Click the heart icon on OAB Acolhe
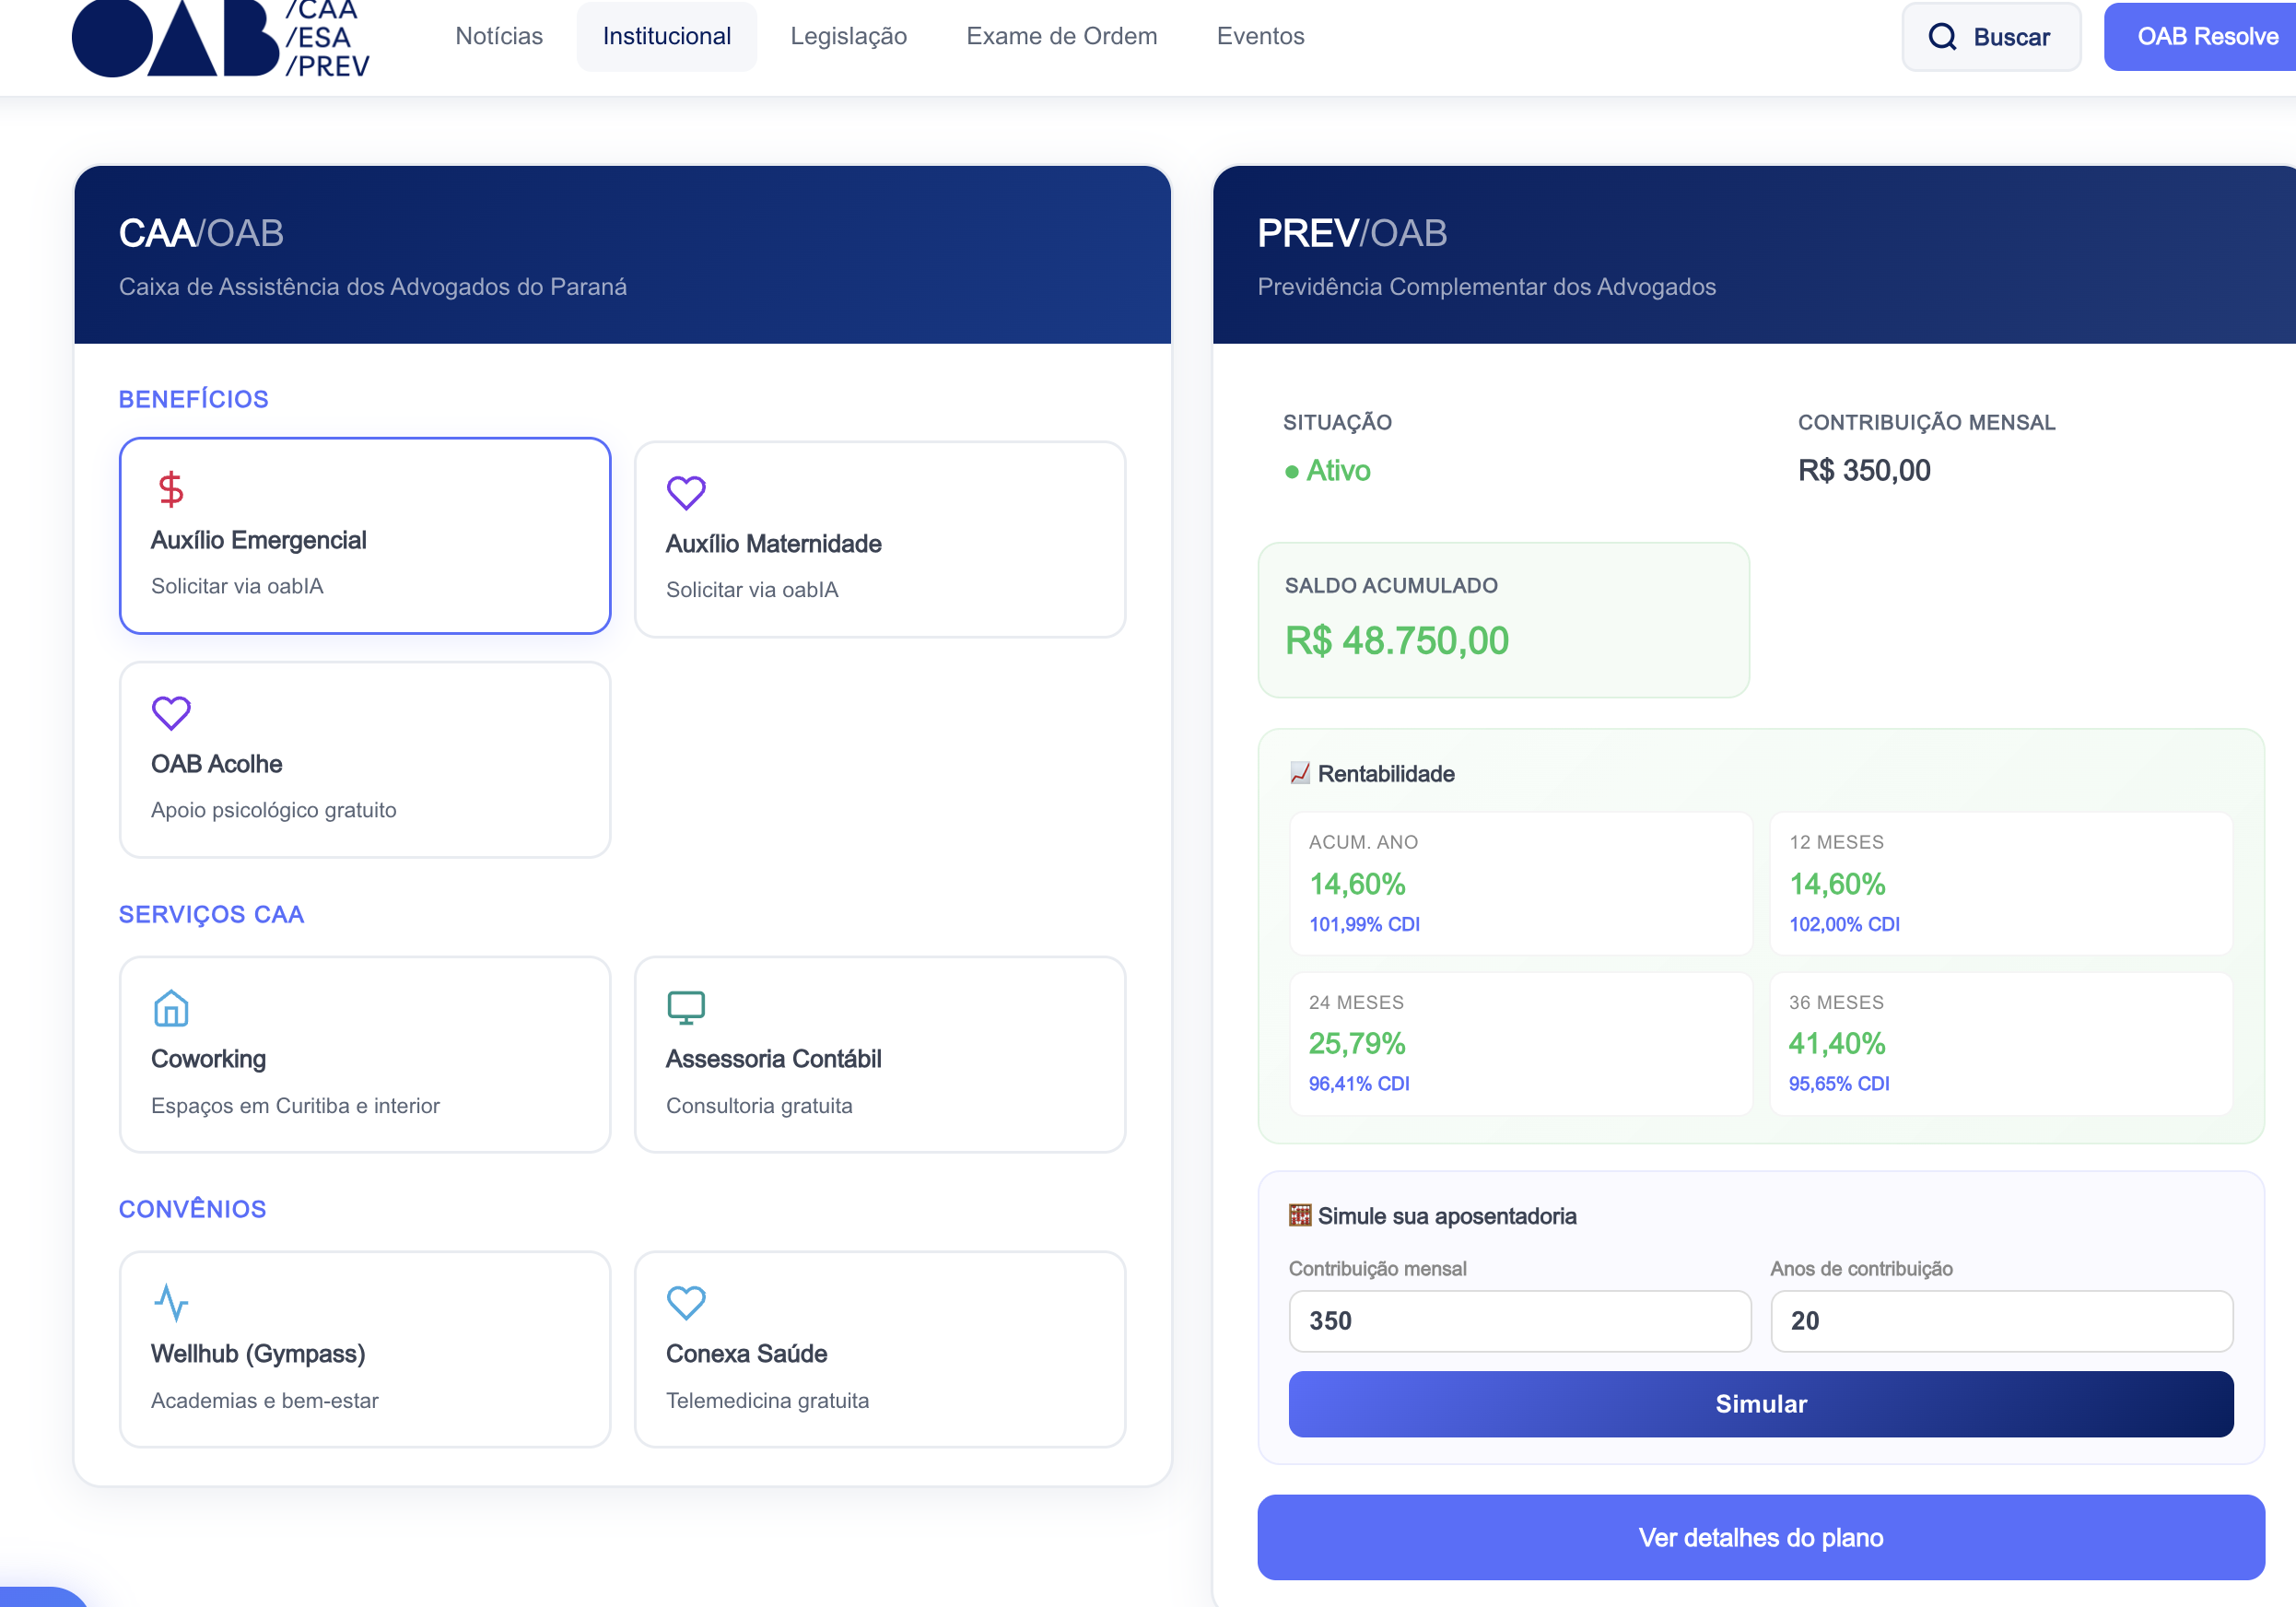Viewport: 2296px width, 1607px height. pyautogui.click(x=171, y=712)
